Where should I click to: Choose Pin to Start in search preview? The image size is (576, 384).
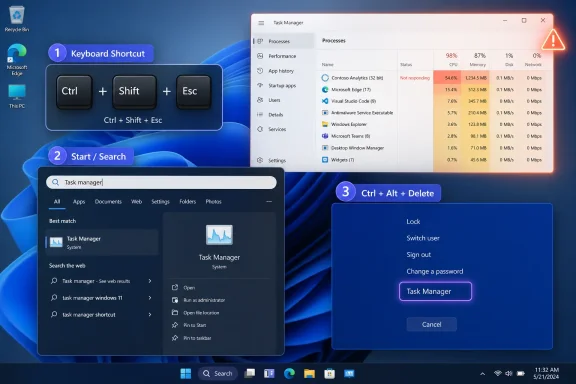coord(189,325)
